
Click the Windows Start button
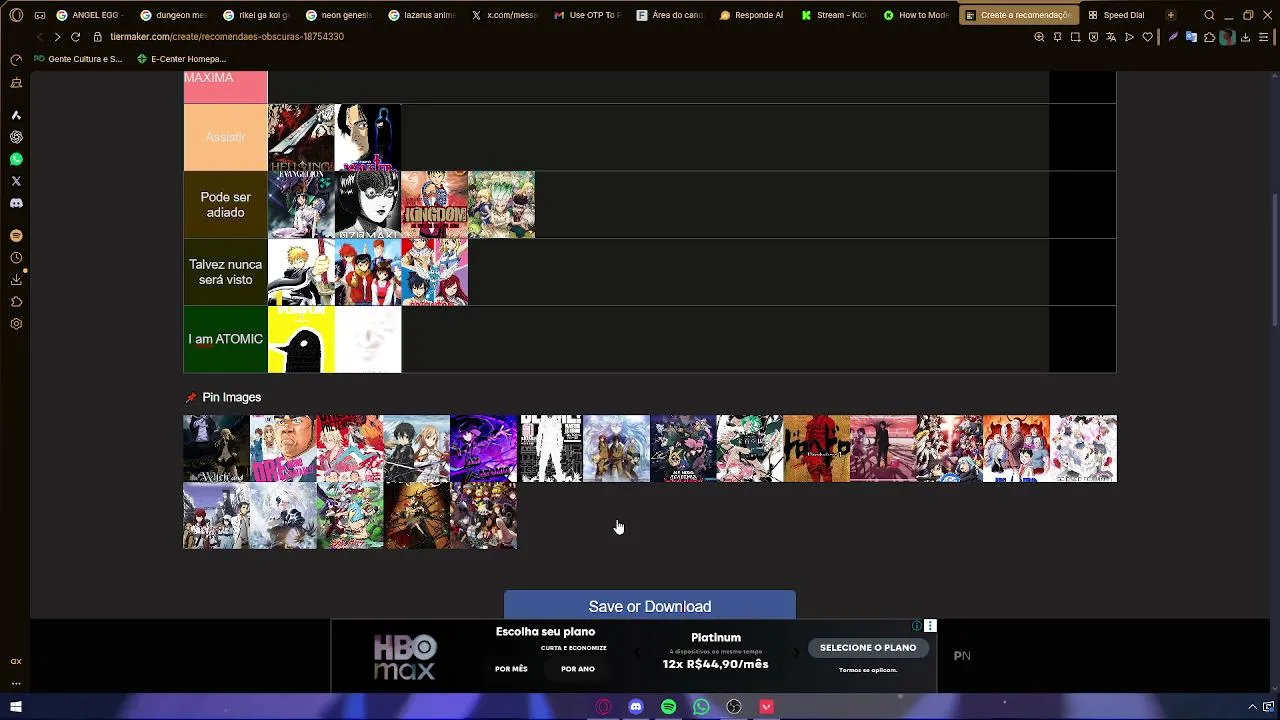coord(16,707)
